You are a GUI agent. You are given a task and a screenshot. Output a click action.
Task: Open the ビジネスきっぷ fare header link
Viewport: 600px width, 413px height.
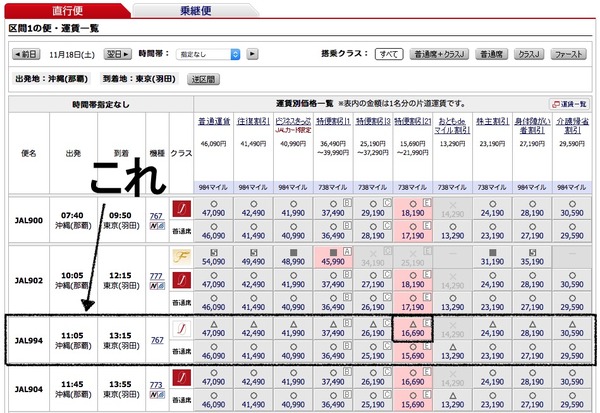tap(293, 121)
